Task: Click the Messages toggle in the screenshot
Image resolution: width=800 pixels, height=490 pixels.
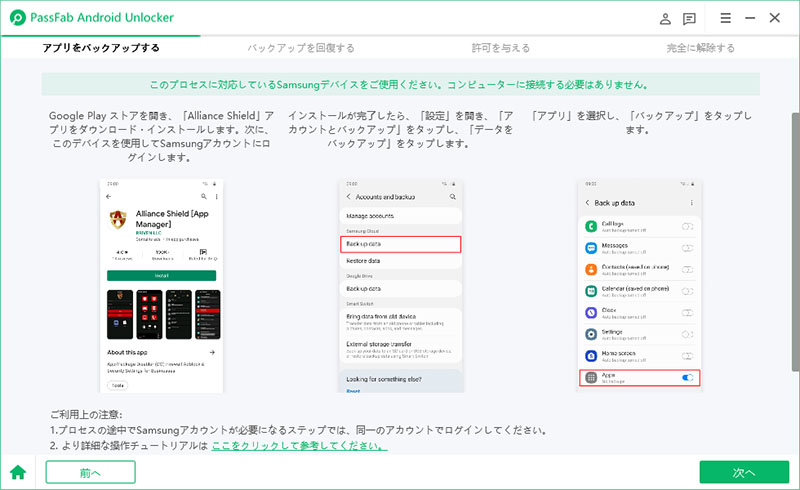Action: [687, 248]
